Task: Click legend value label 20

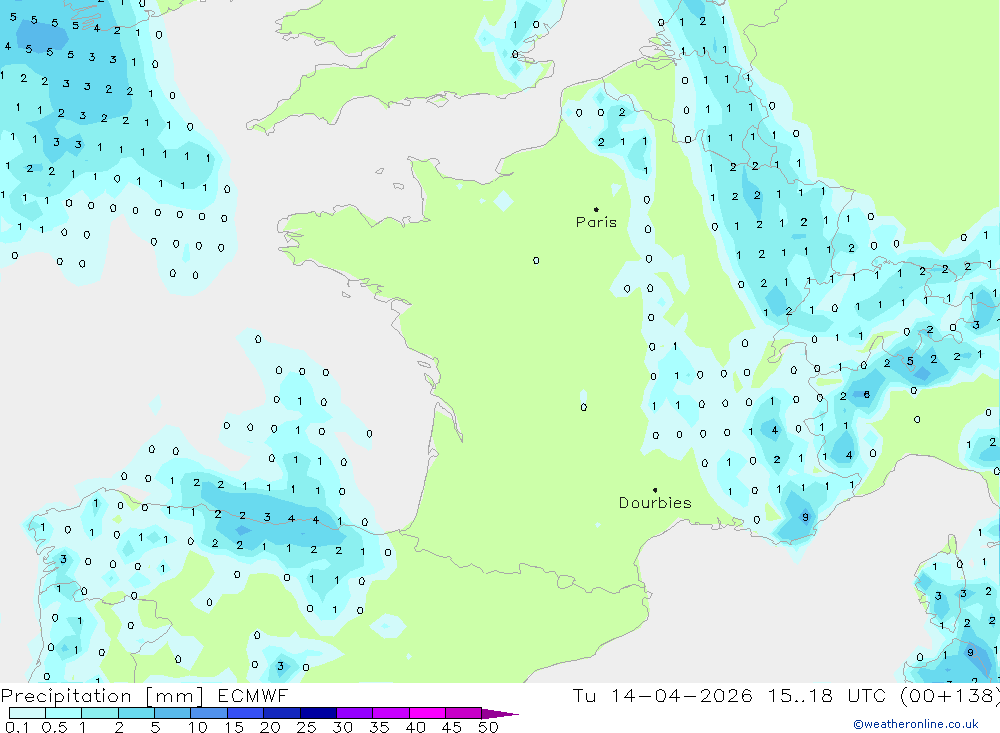Action: pyautogui.click(x=270, y=727)
